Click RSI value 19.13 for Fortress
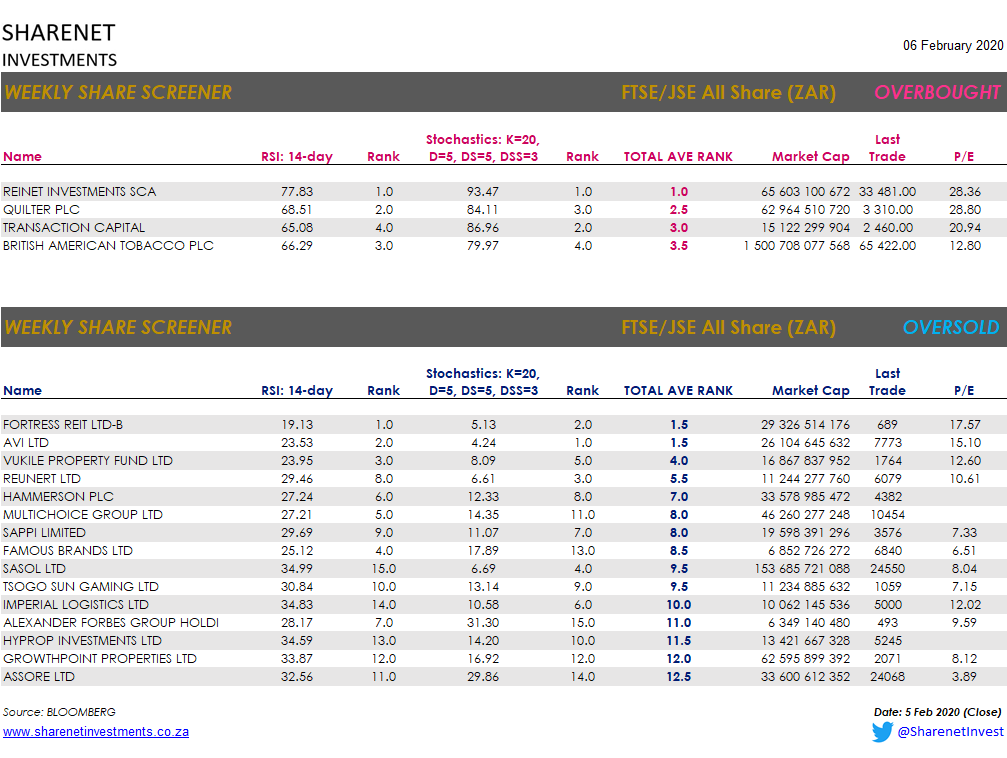This screenshot has height=758, width=1007. 297,425
